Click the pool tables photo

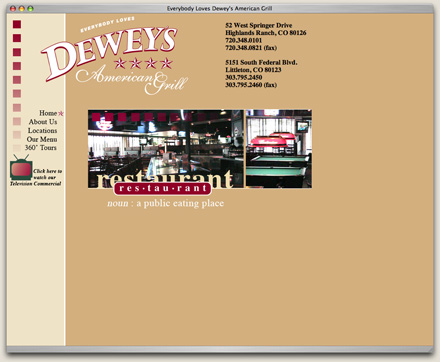[x=279, y=149]
